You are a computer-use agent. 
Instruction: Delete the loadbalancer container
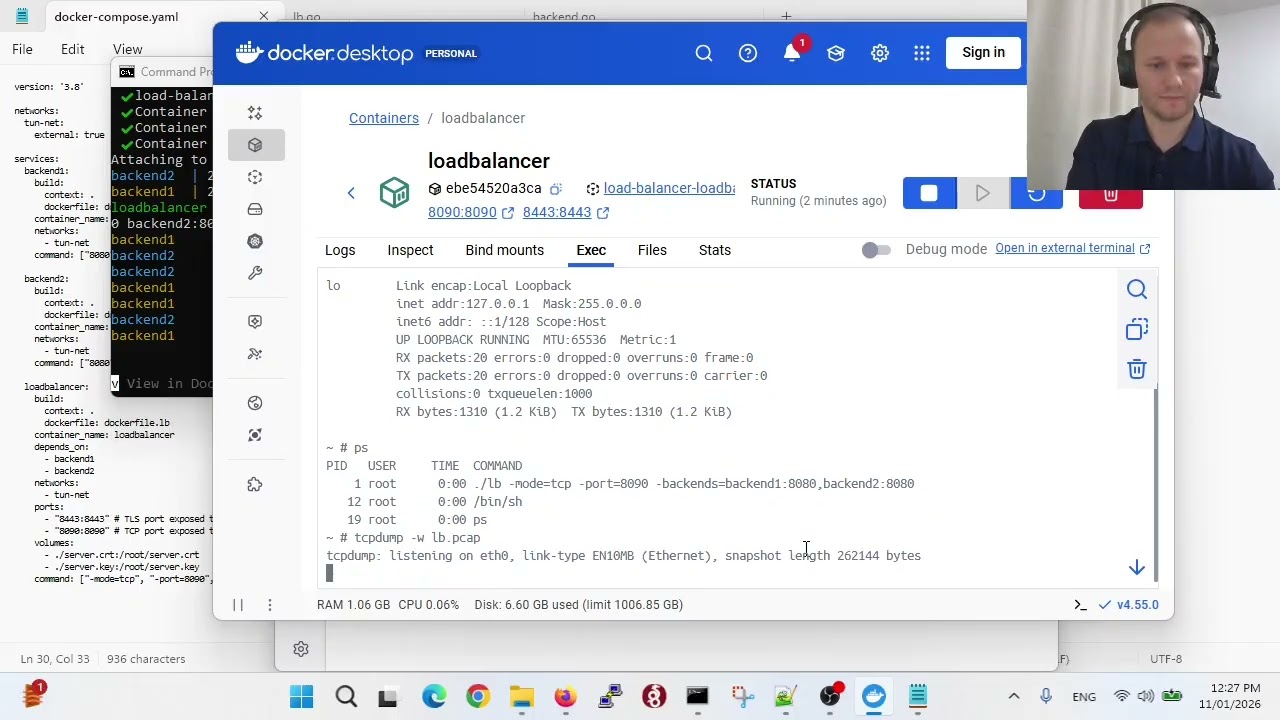1111,194
